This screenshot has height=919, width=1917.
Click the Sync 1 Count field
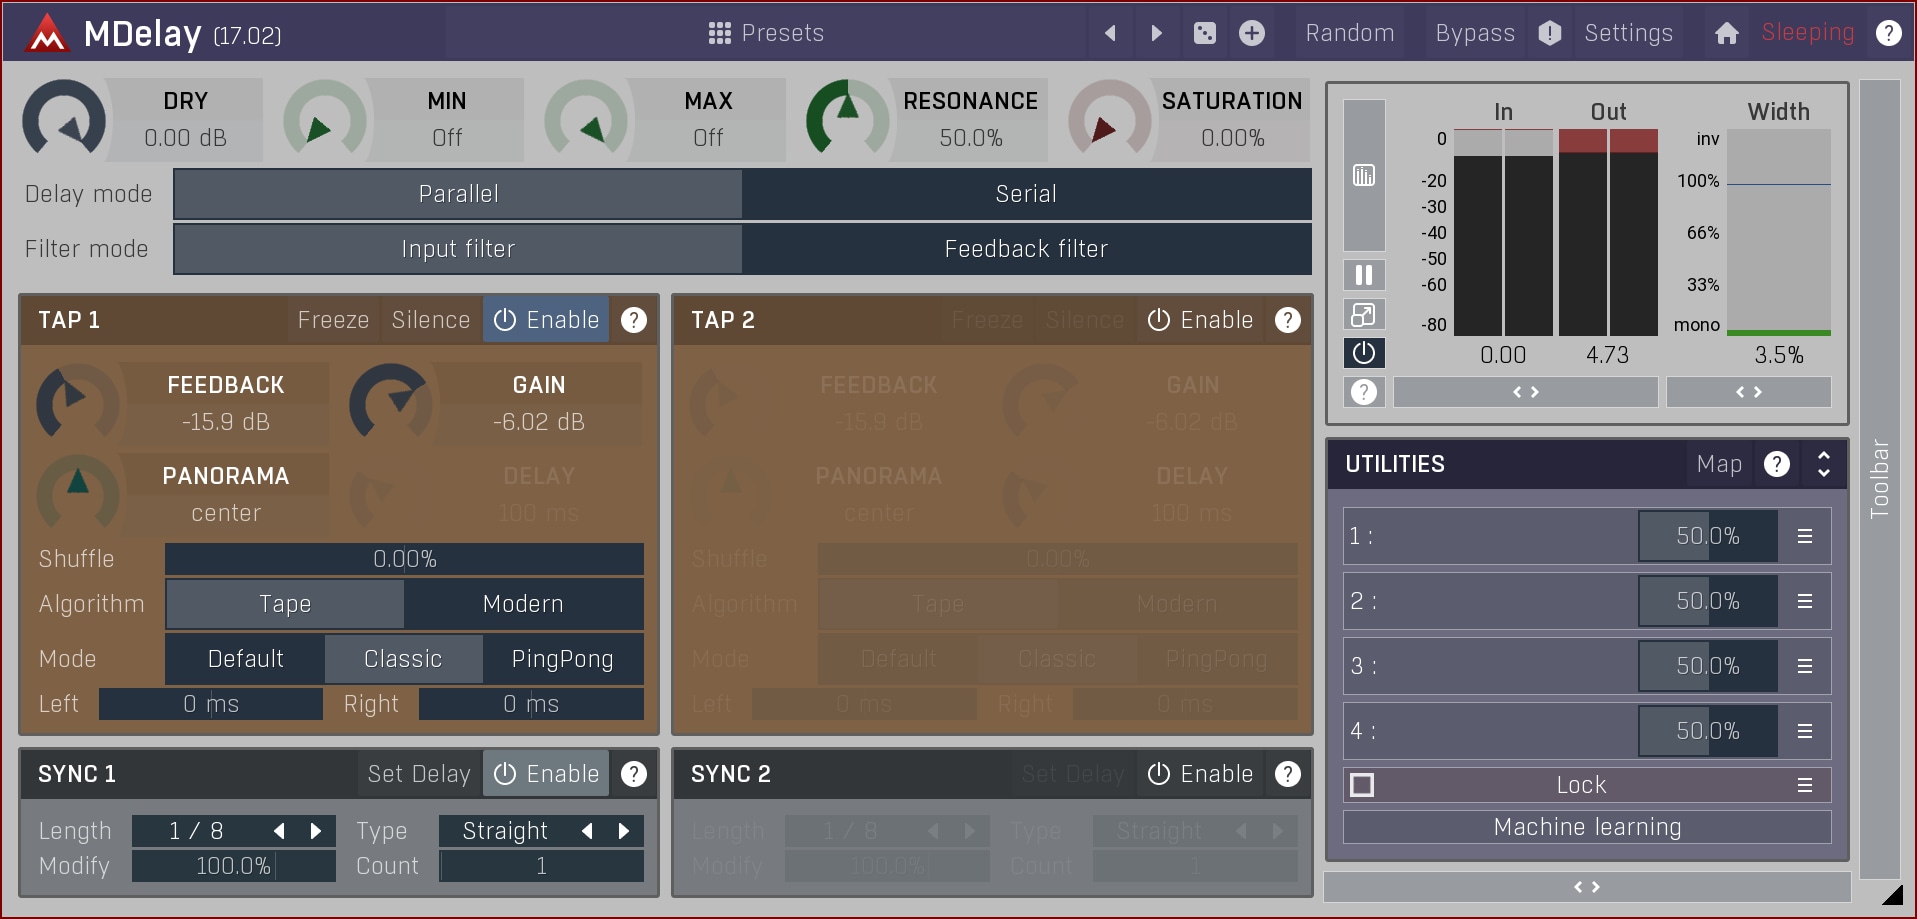(x=541, y=866)
